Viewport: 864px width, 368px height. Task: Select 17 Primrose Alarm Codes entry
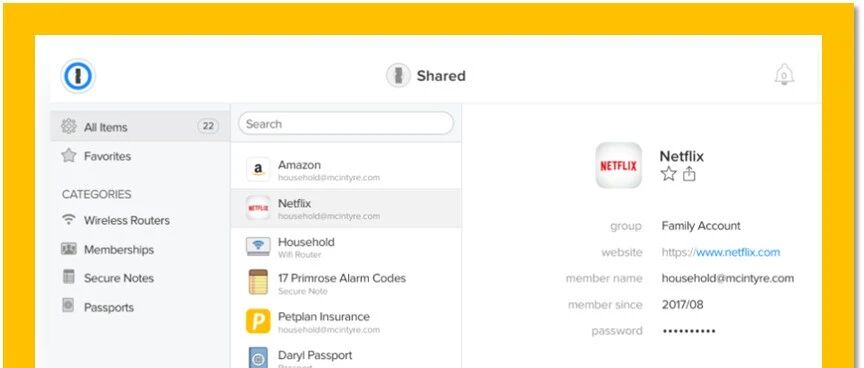346,283
